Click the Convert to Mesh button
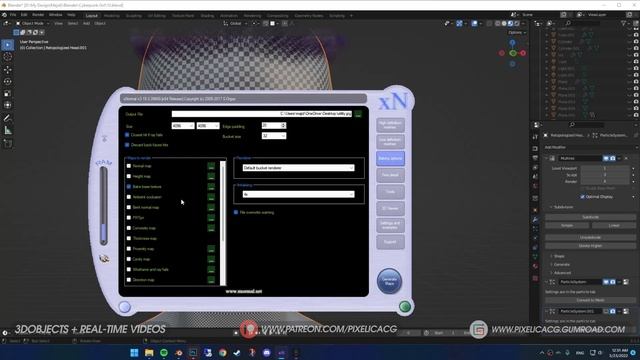Viewport: 640px width, 360px height. click(x=591, y=300)
